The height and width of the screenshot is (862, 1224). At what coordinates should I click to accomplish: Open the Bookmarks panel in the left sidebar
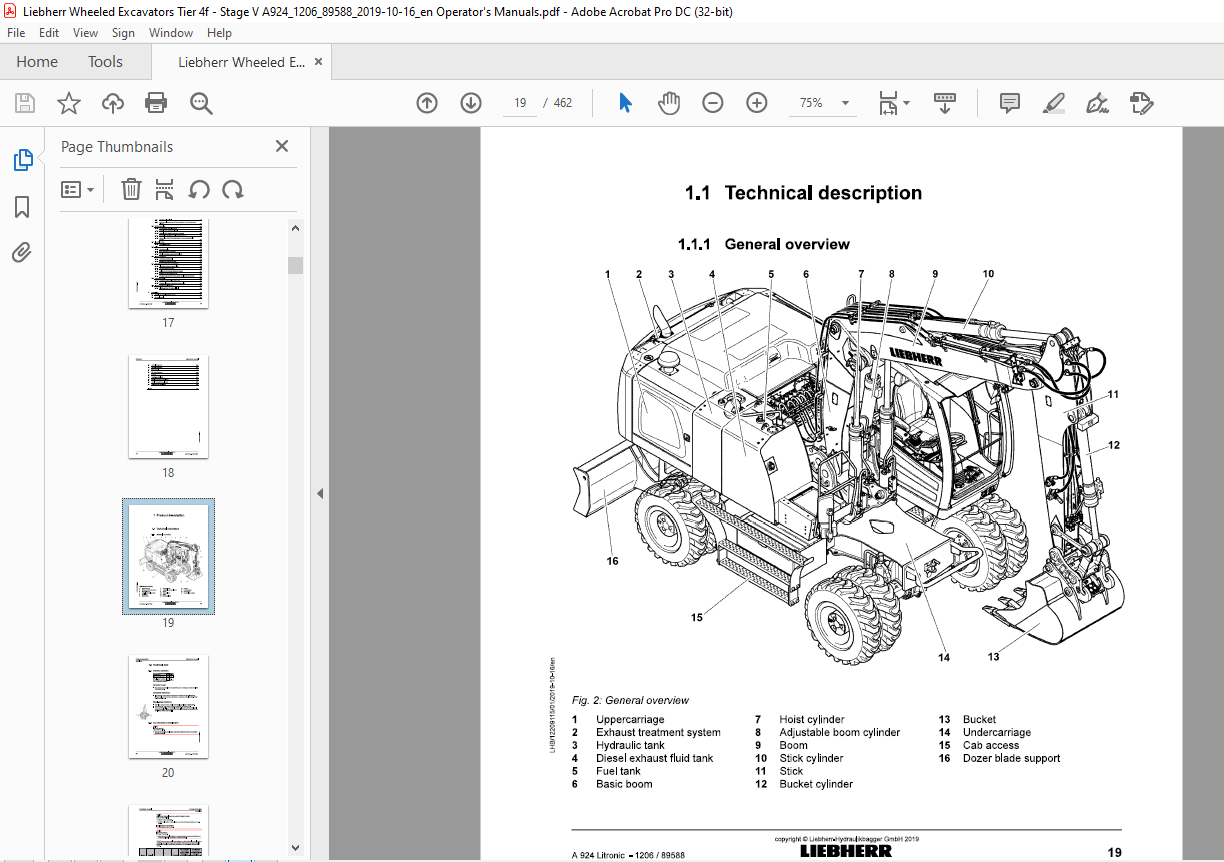(22, 207)
